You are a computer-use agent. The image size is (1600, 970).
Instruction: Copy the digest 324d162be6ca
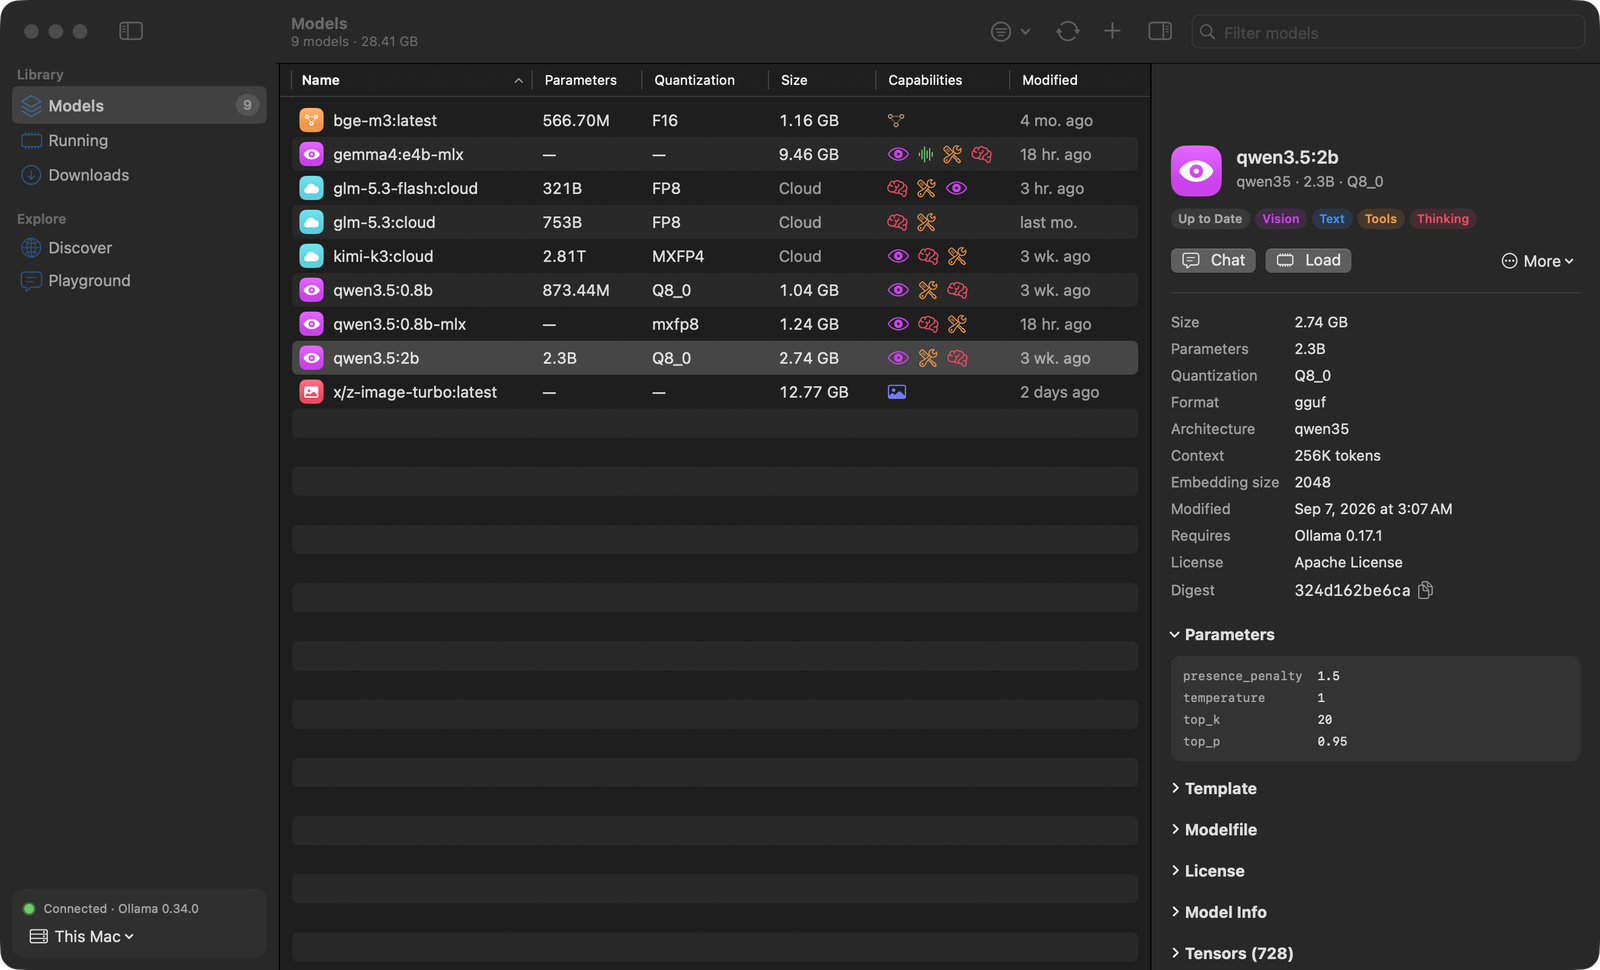tap(1426, 590)
